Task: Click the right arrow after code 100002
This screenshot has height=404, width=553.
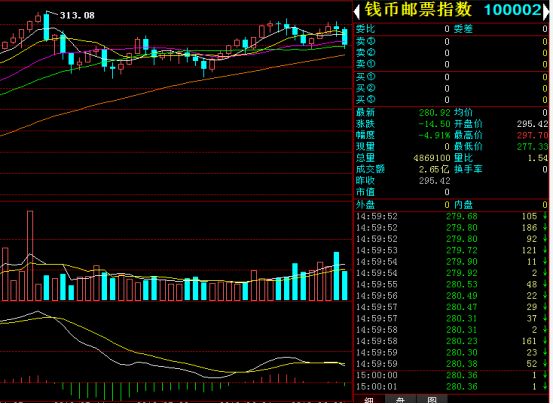Action: pyautogui.click(x=546, y=11)
